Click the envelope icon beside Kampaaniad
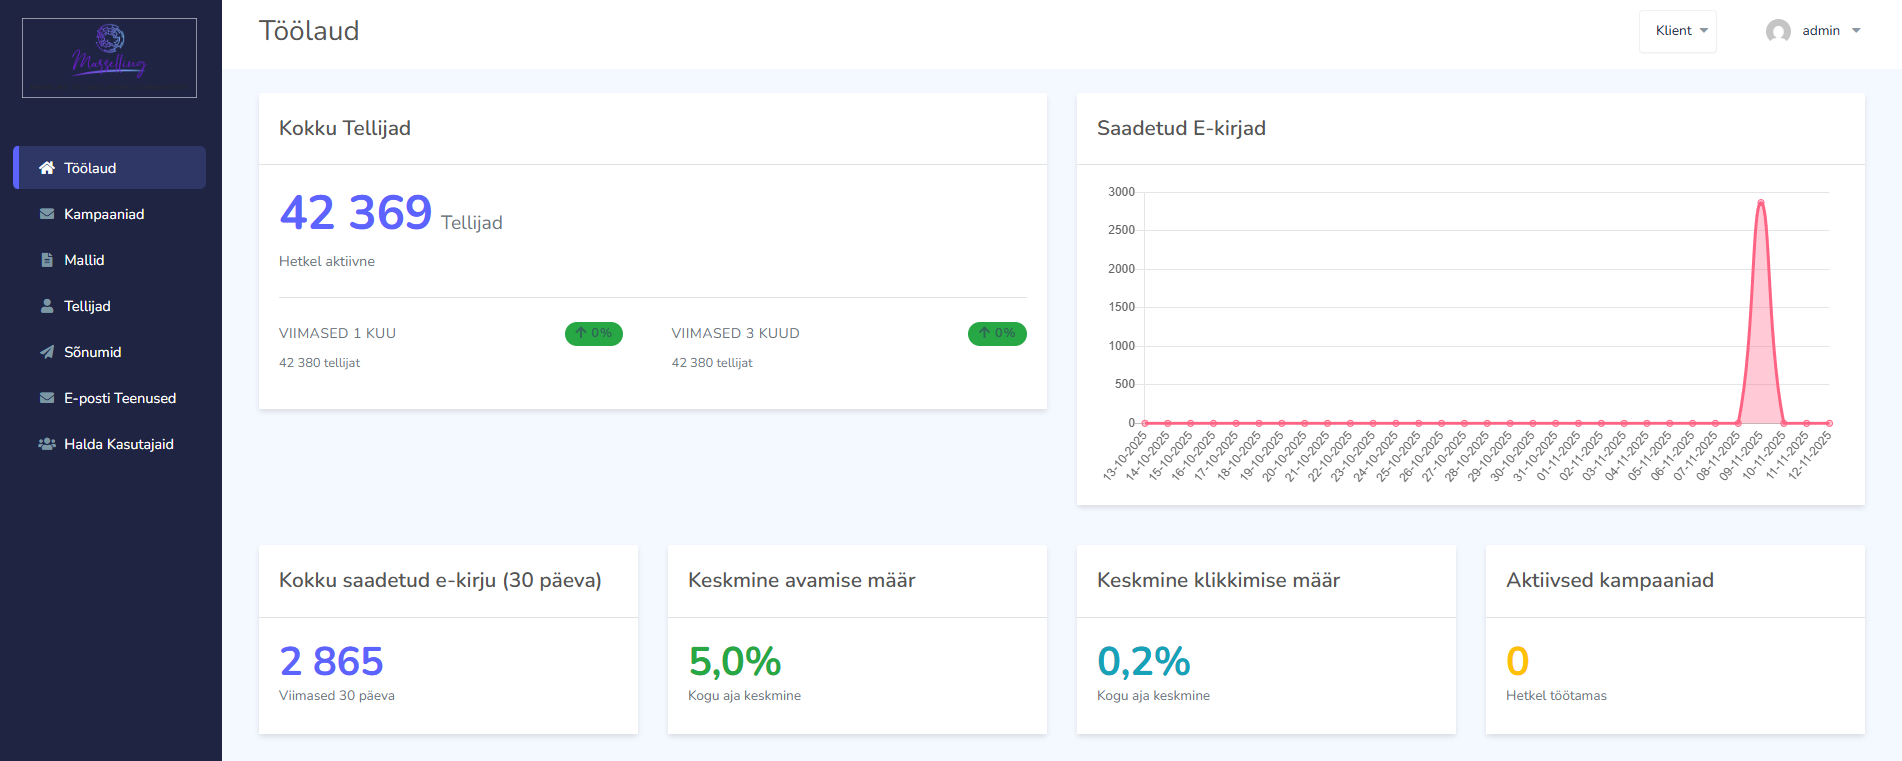Image resolution: width=1902 pixels, height=761 pixels. pyautogui.click(x=47, y=214)
